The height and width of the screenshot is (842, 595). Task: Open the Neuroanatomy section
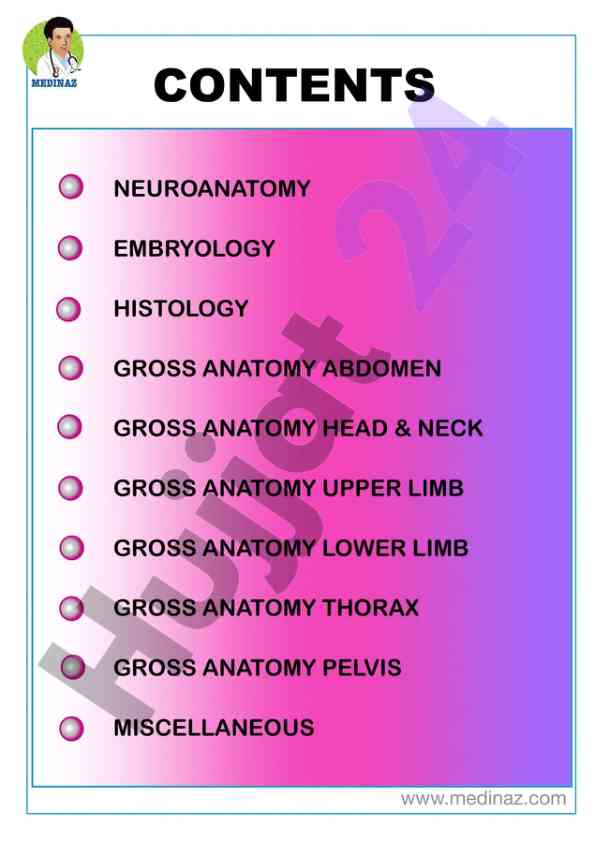coord(212,188)
